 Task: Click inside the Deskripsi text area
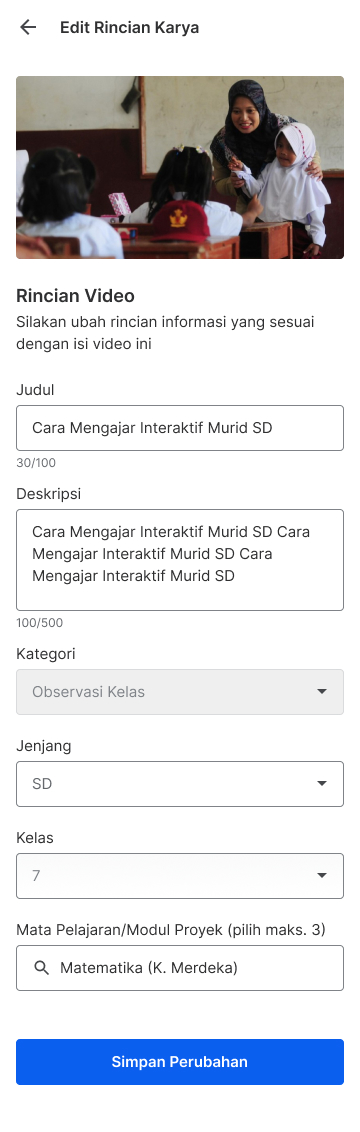[180, 560]
